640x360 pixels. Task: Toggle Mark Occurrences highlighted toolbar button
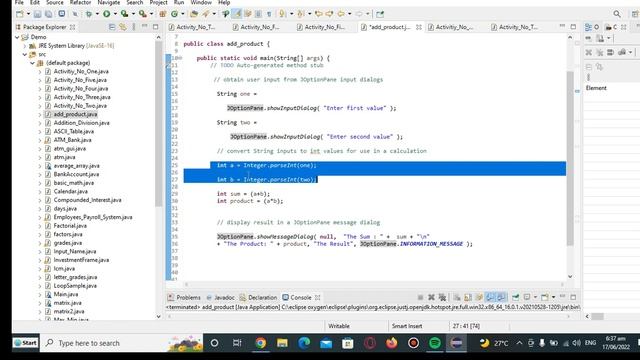pyautogui.click(x=237, y=14)
